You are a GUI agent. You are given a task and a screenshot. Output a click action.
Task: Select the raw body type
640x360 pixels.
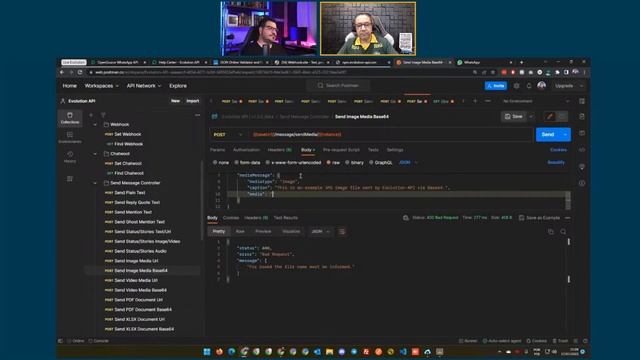tap(333, 162)
